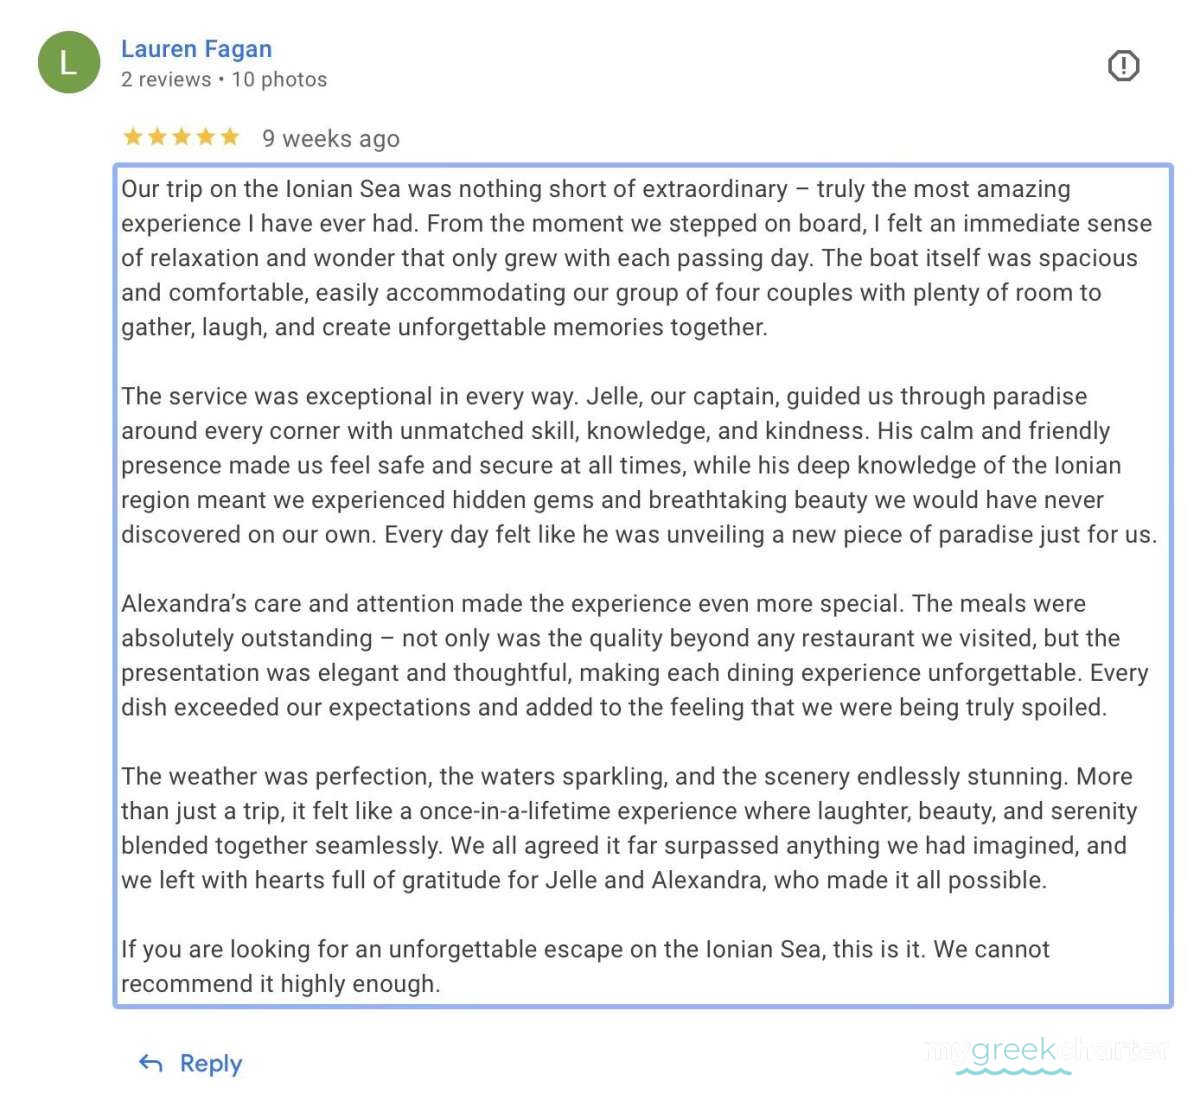Click the fifth yellow rating star

tap(230, 137)
